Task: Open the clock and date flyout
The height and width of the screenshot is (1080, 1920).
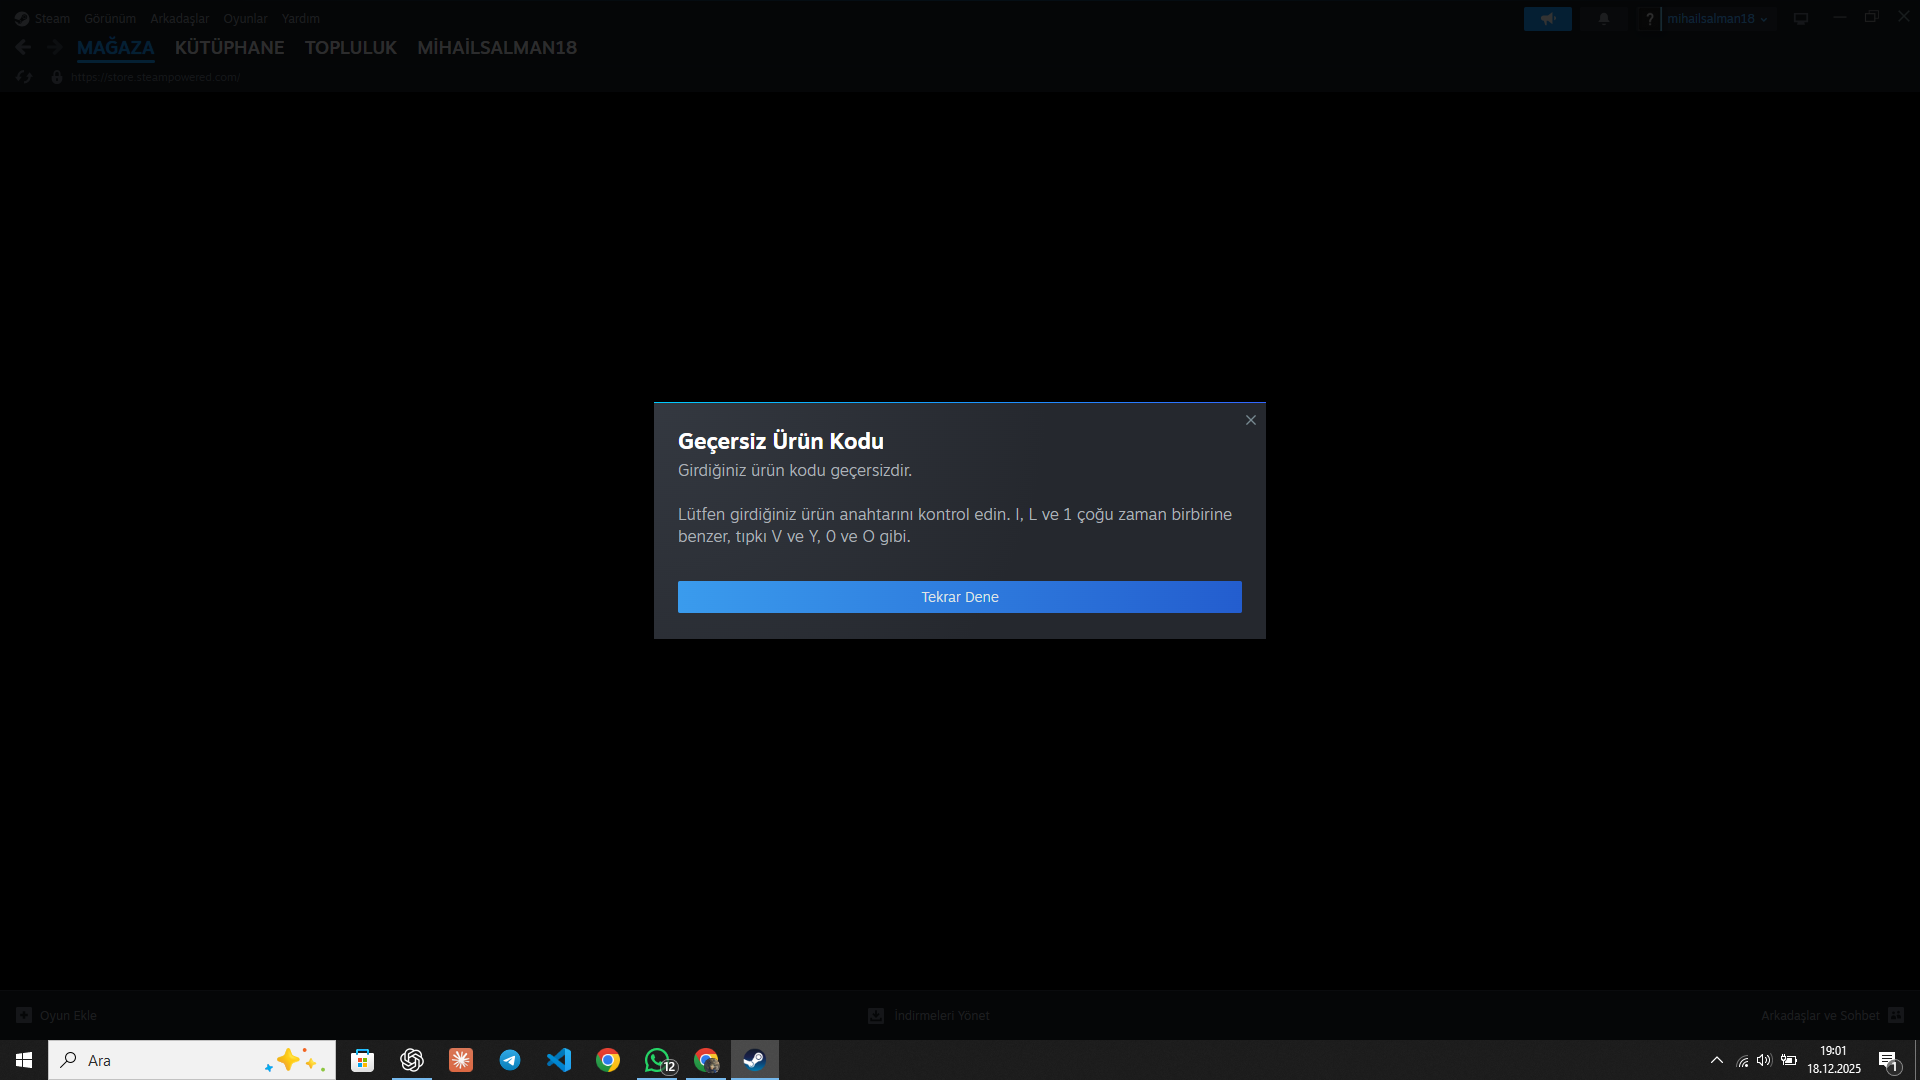Action: pyautogui.click(x=1834, y=1060)
